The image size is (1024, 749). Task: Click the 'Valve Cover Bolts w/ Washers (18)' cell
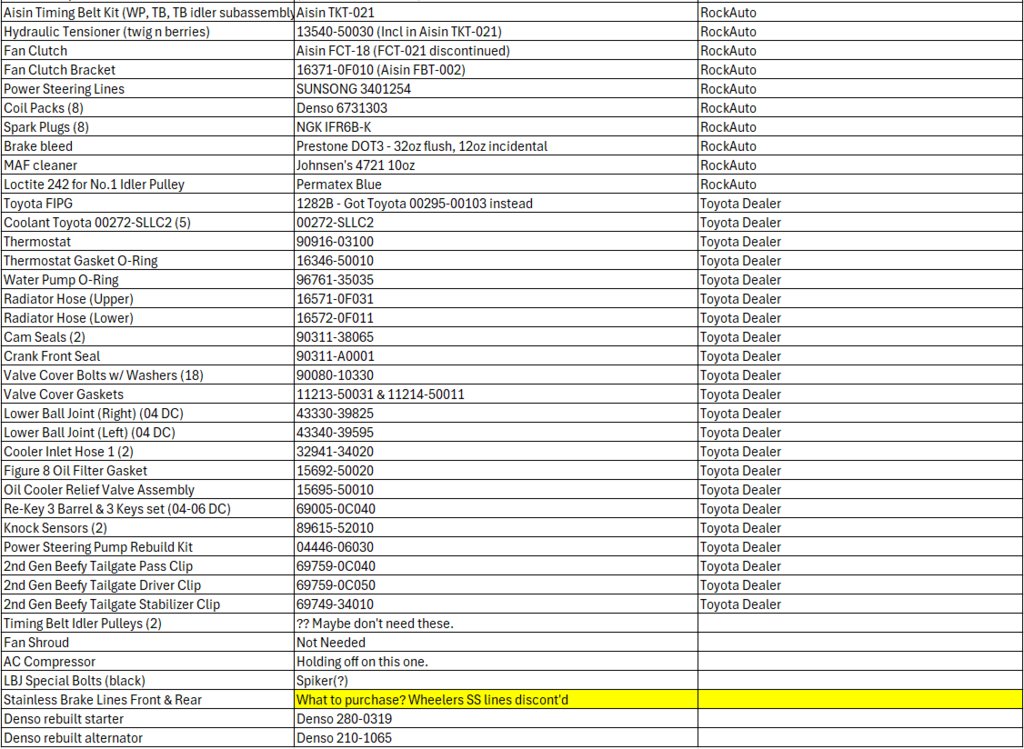(148, 375)
